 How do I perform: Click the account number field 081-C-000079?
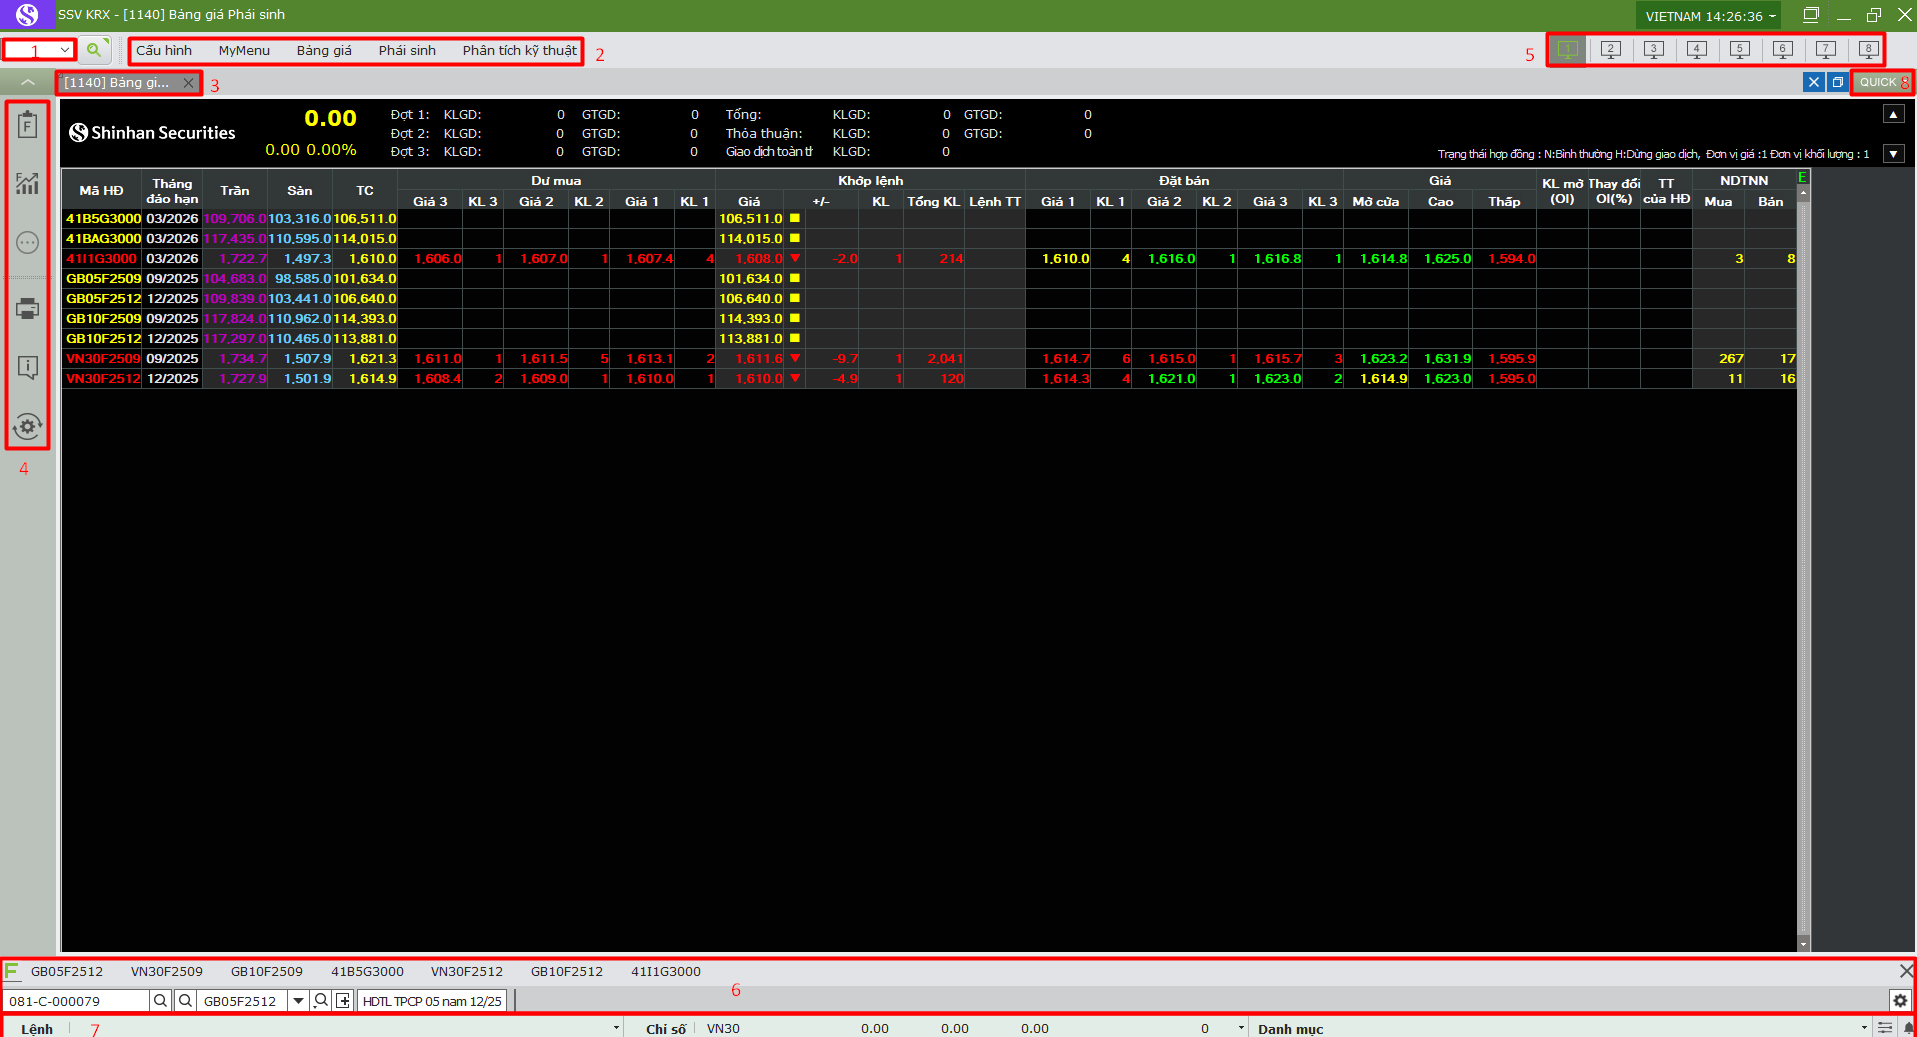click(75, 1001)
